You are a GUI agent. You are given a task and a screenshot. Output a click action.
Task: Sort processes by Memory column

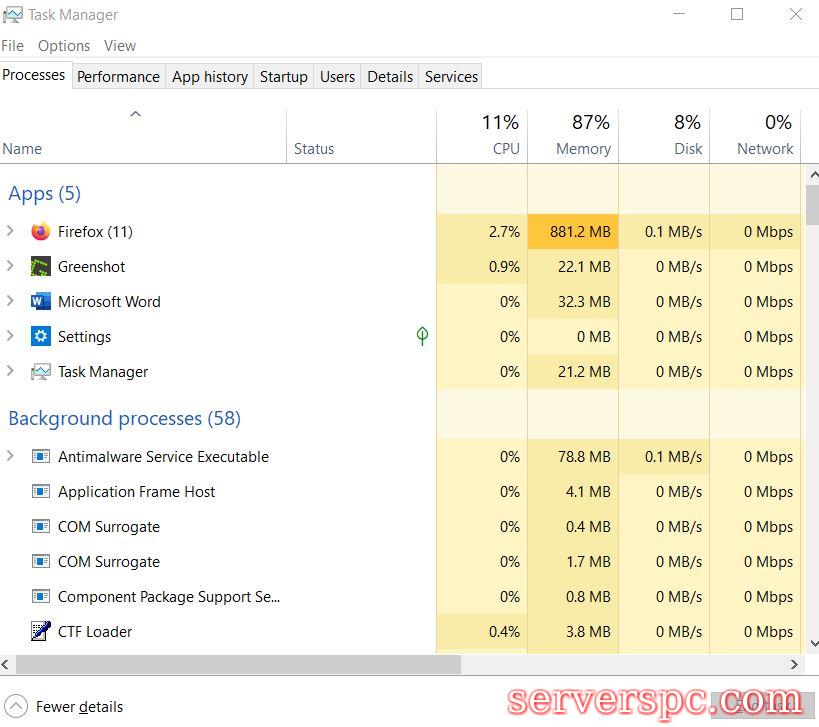pyautogui.click(x=582, y=136)
